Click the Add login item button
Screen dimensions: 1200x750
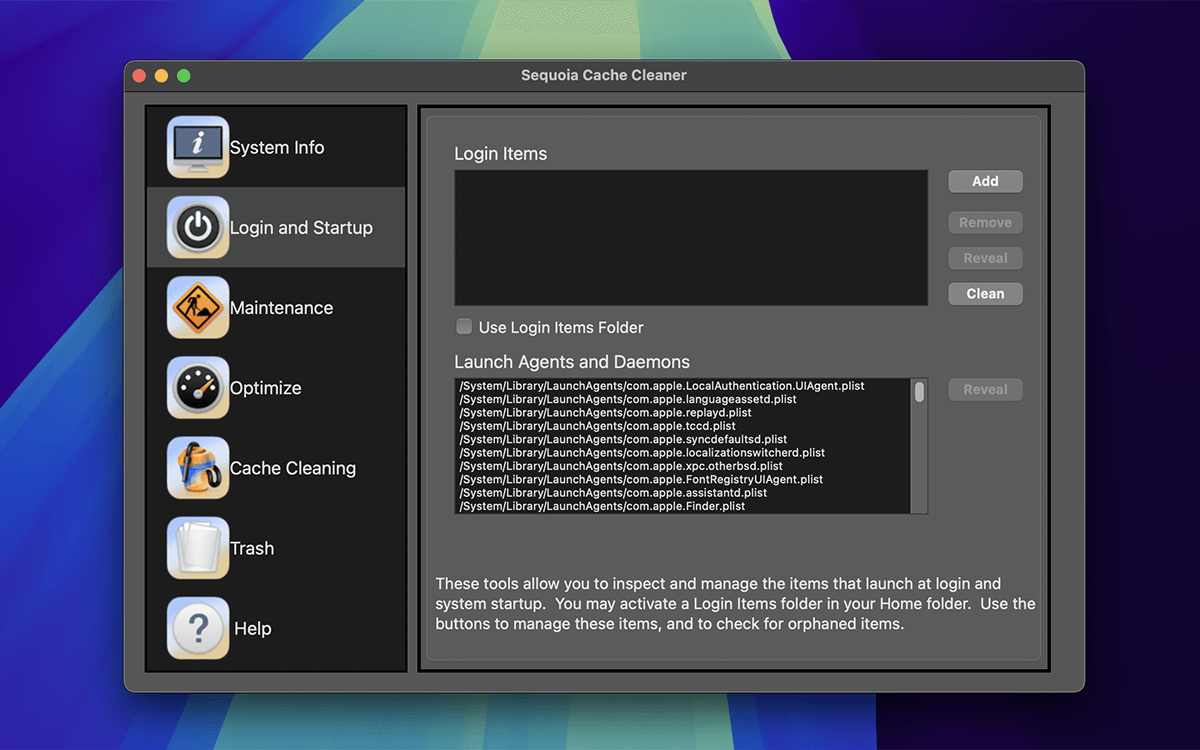point(985,181)
